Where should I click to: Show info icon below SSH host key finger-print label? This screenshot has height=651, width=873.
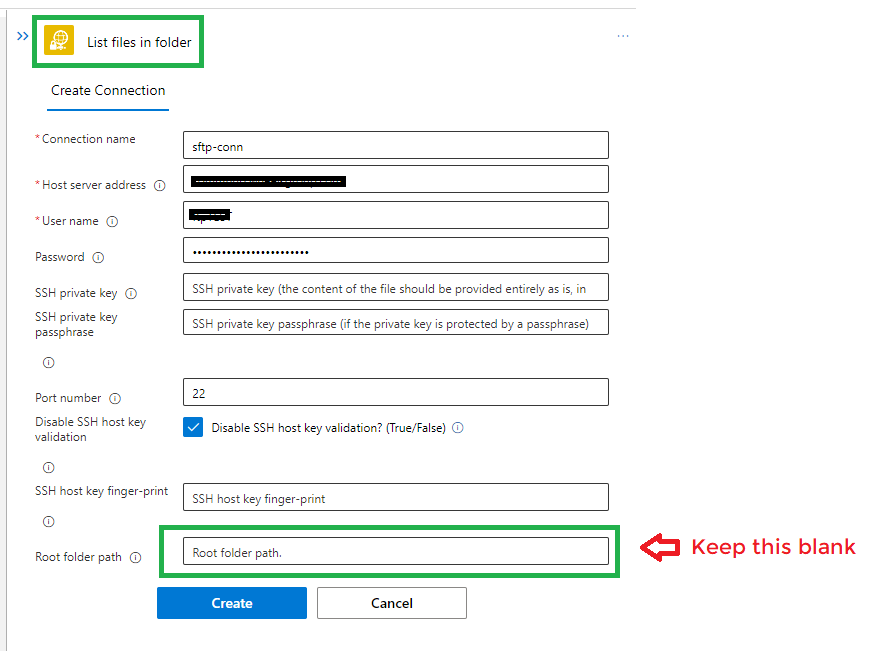[x=49, y=521]
